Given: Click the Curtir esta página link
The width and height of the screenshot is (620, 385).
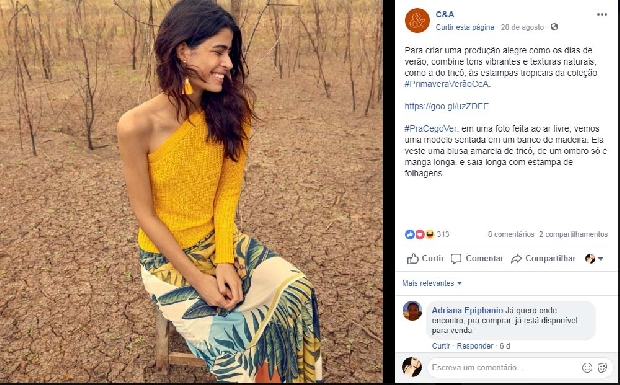Looking at the screenshot, I should coord(465,27).
